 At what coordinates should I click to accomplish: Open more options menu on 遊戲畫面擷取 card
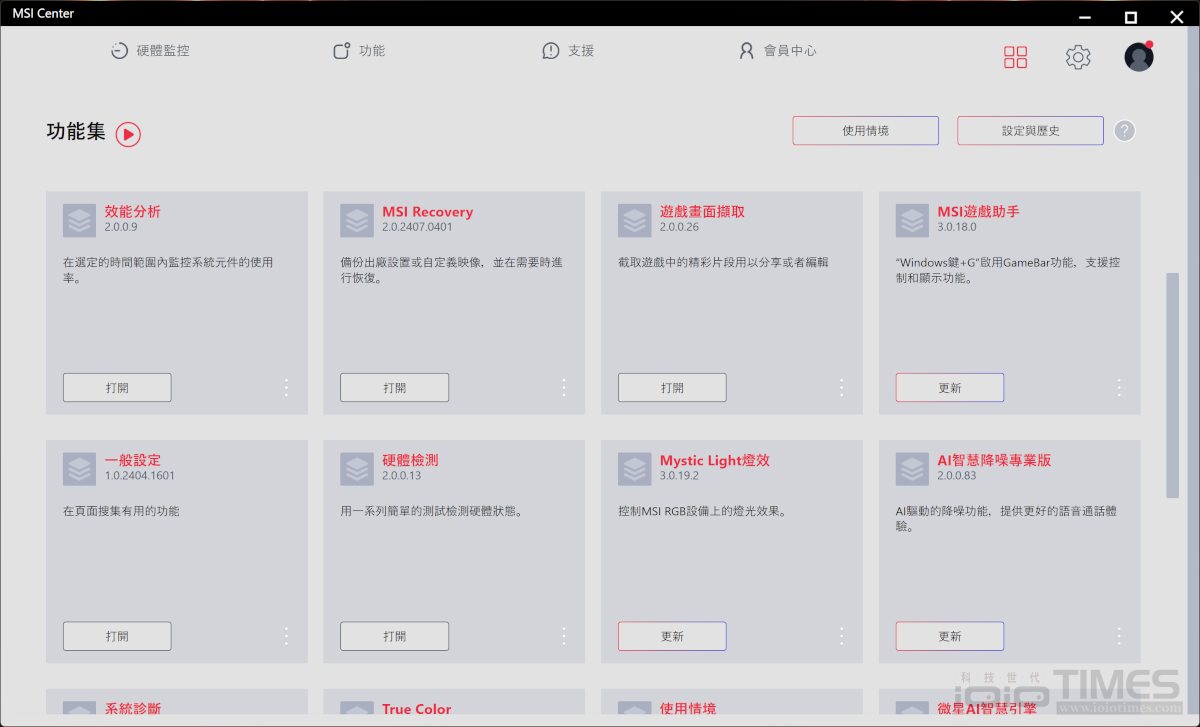[x=842, y=387]
